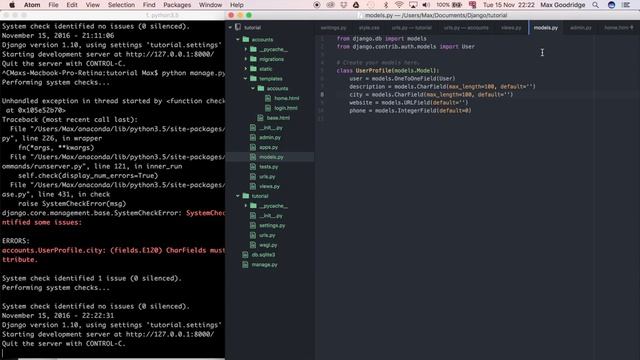Click line number 8 in the editor gutter

point(322,95)
